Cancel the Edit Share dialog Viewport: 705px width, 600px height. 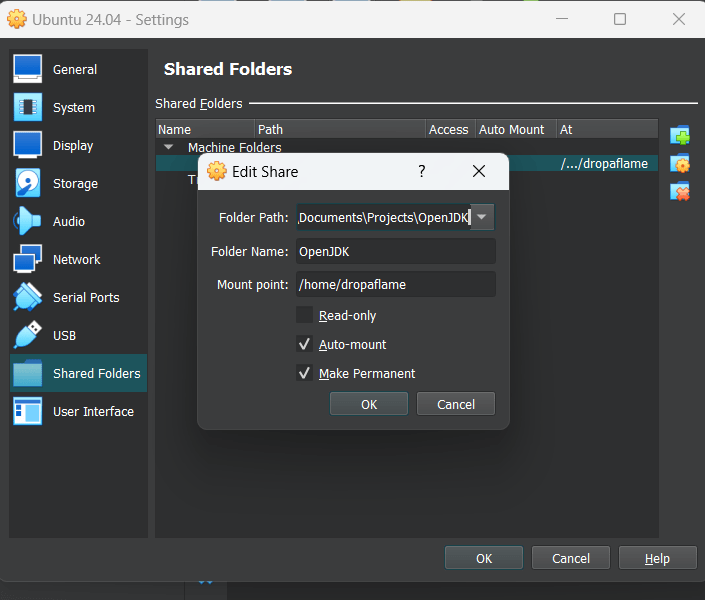click(x=456, y=404)
